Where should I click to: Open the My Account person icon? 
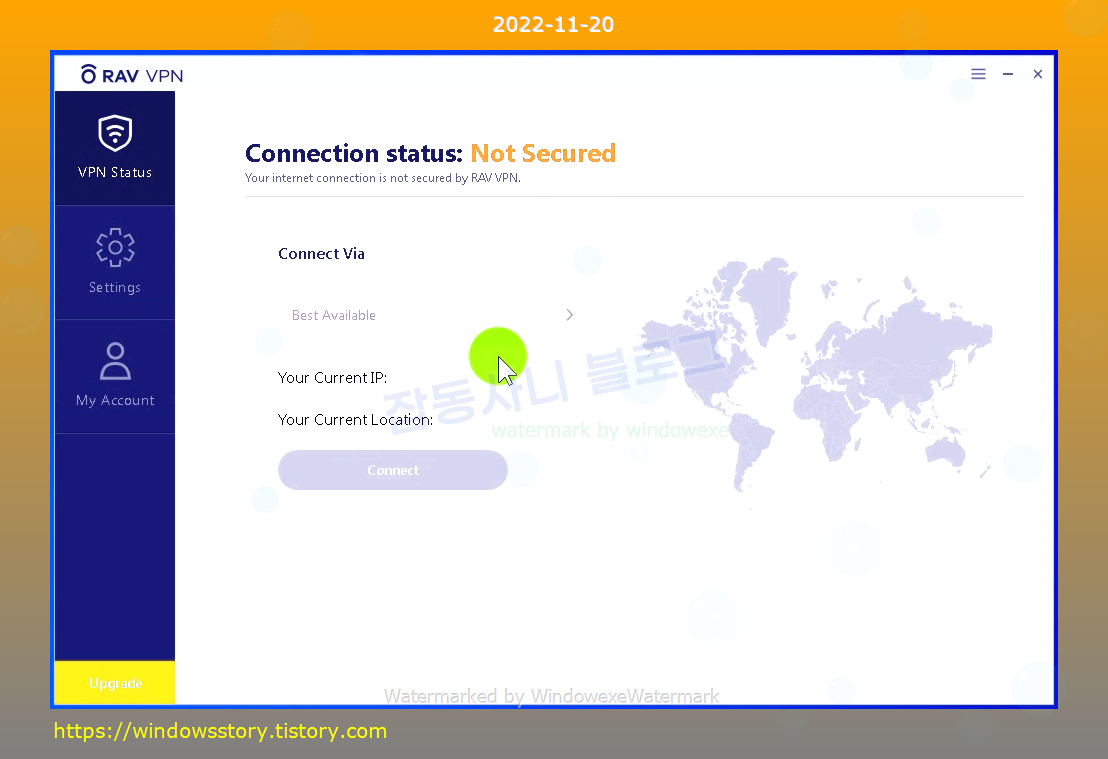115,361
